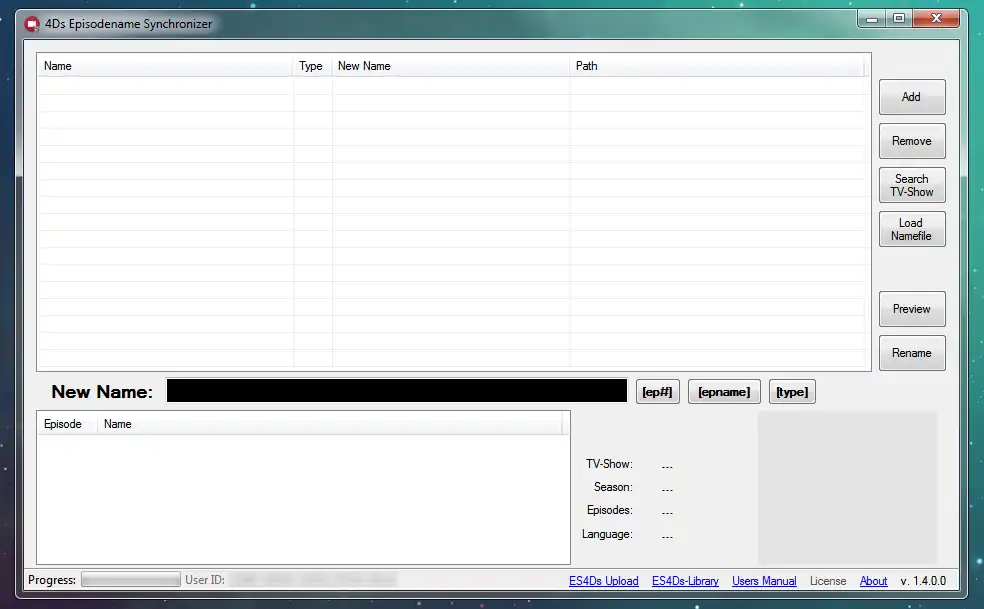The height and width of the screenshot is (609, 984).
Task: Sort files by Name column header
Action: click(x=165, y=66)
